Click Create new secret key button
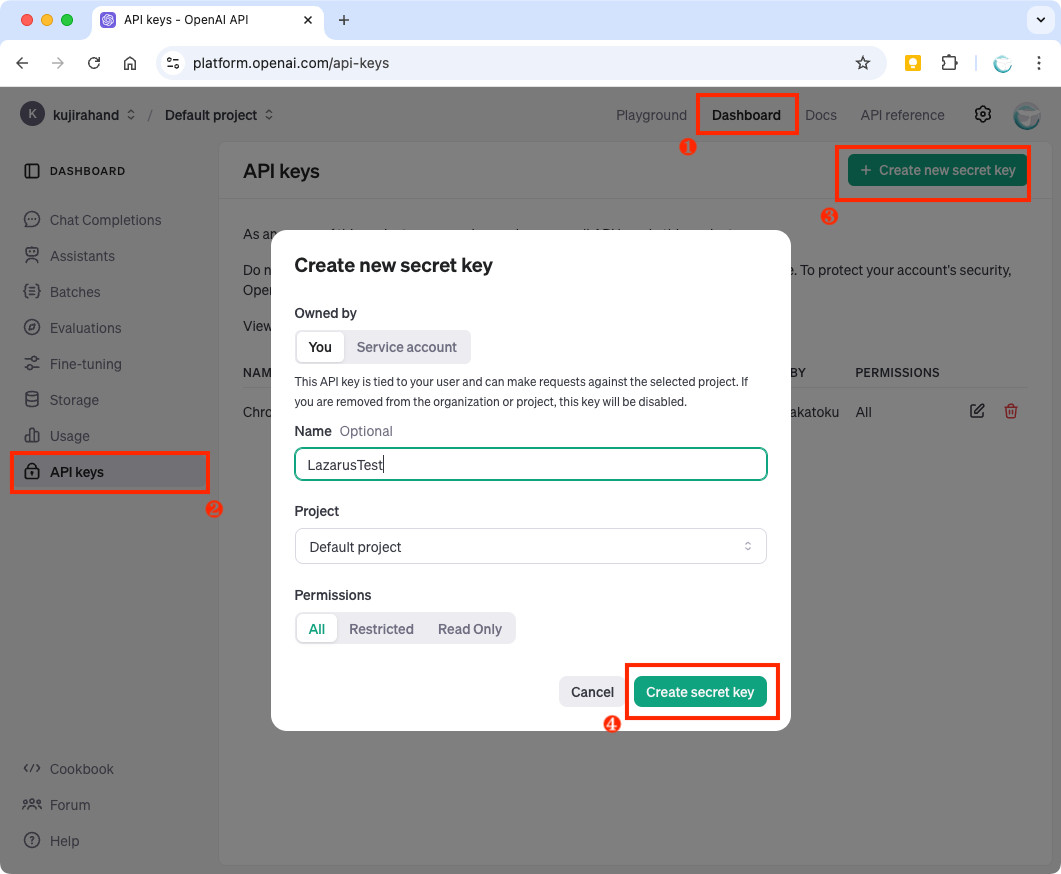This screenshot has width=1061, height=874. coord(937,170)
